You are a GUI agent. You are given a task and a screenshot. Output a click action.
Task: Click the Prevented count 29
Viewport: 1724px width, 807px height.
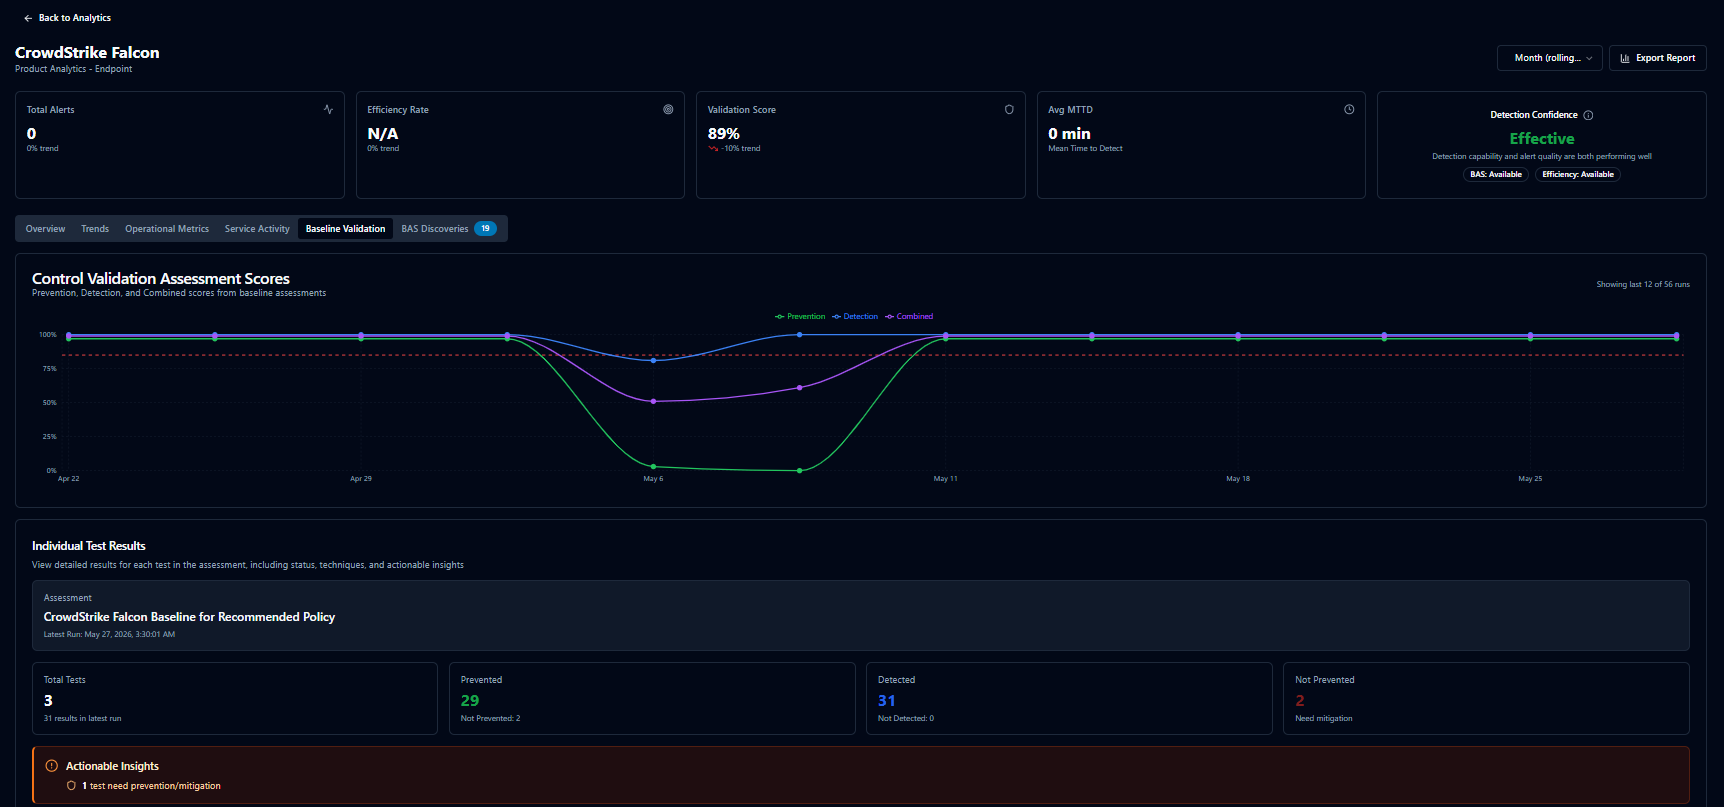pyautogui.click(x=470, y=701)
